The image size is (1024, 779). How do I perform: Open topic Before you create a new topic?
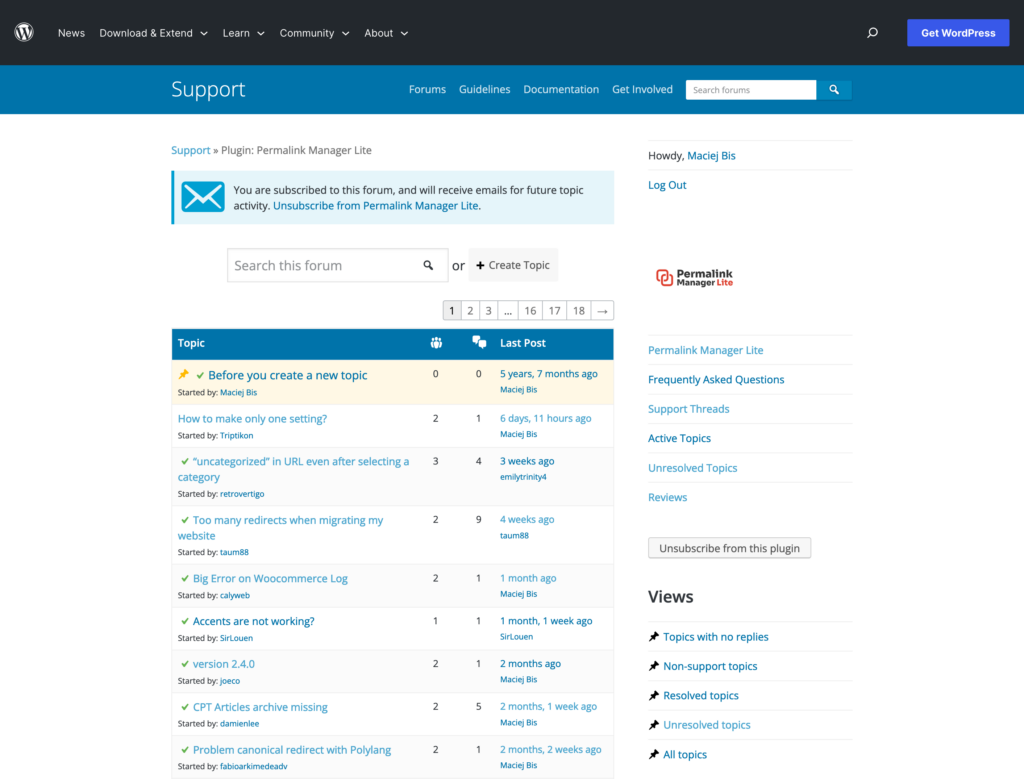tap(287, 375)
